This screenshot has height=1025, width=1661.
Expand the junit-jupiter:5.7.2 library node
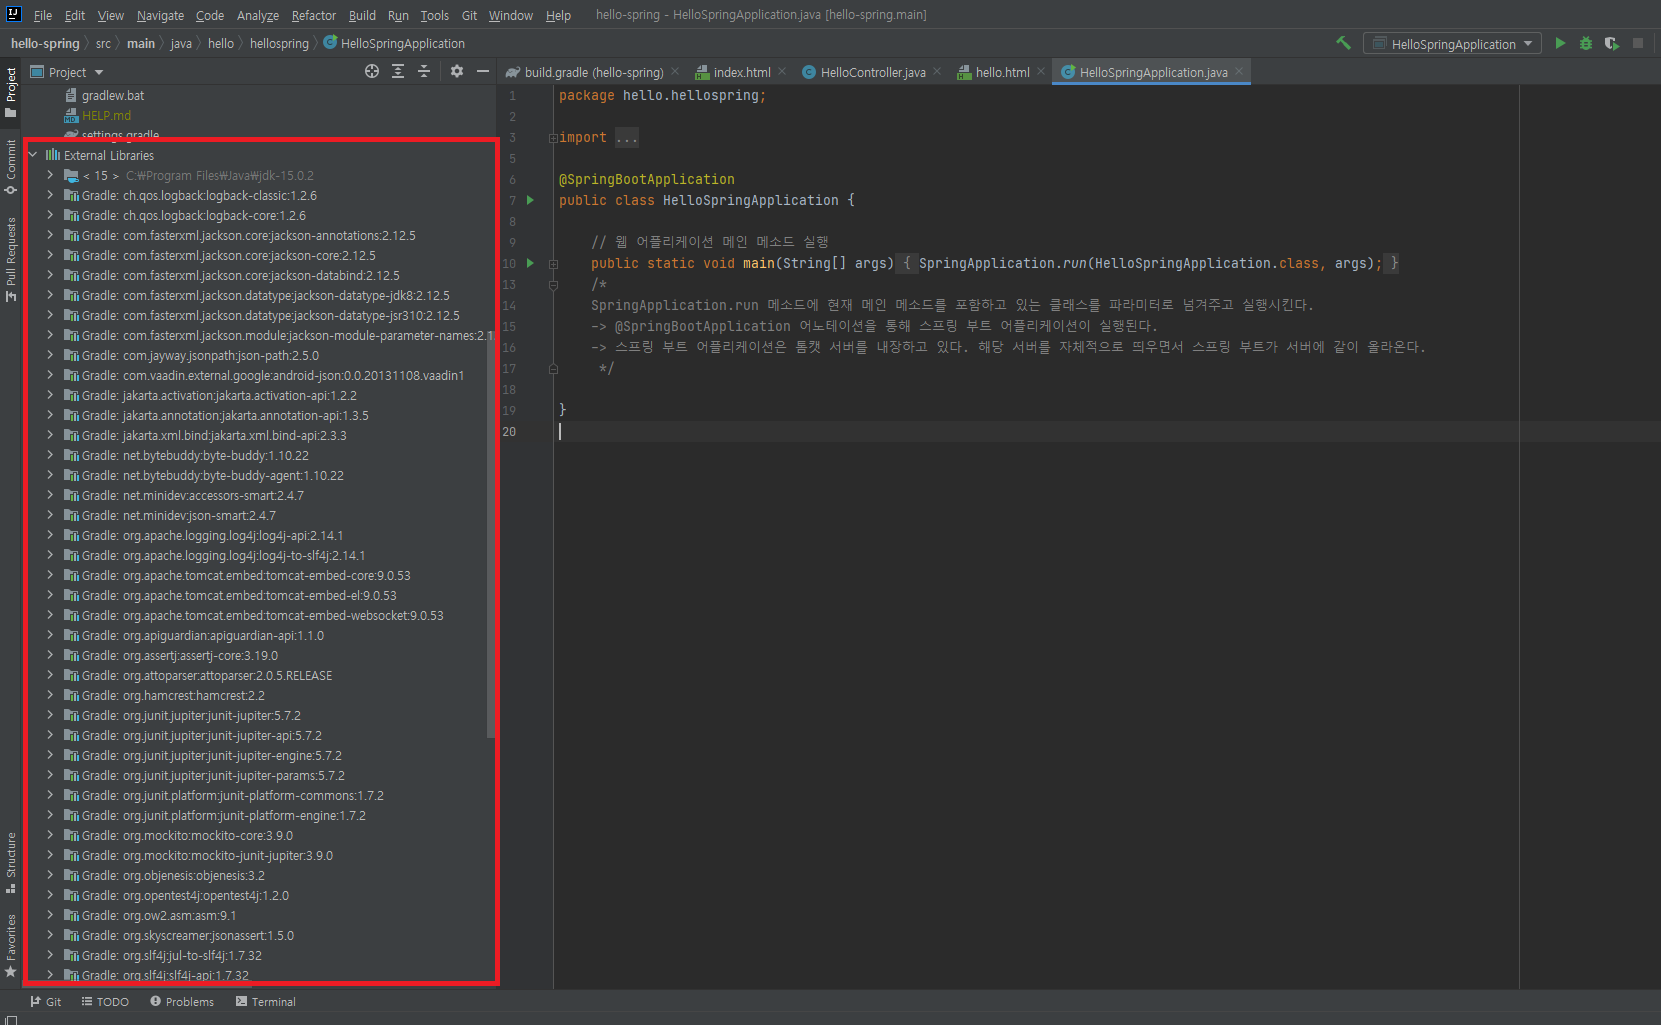[50, 715]
